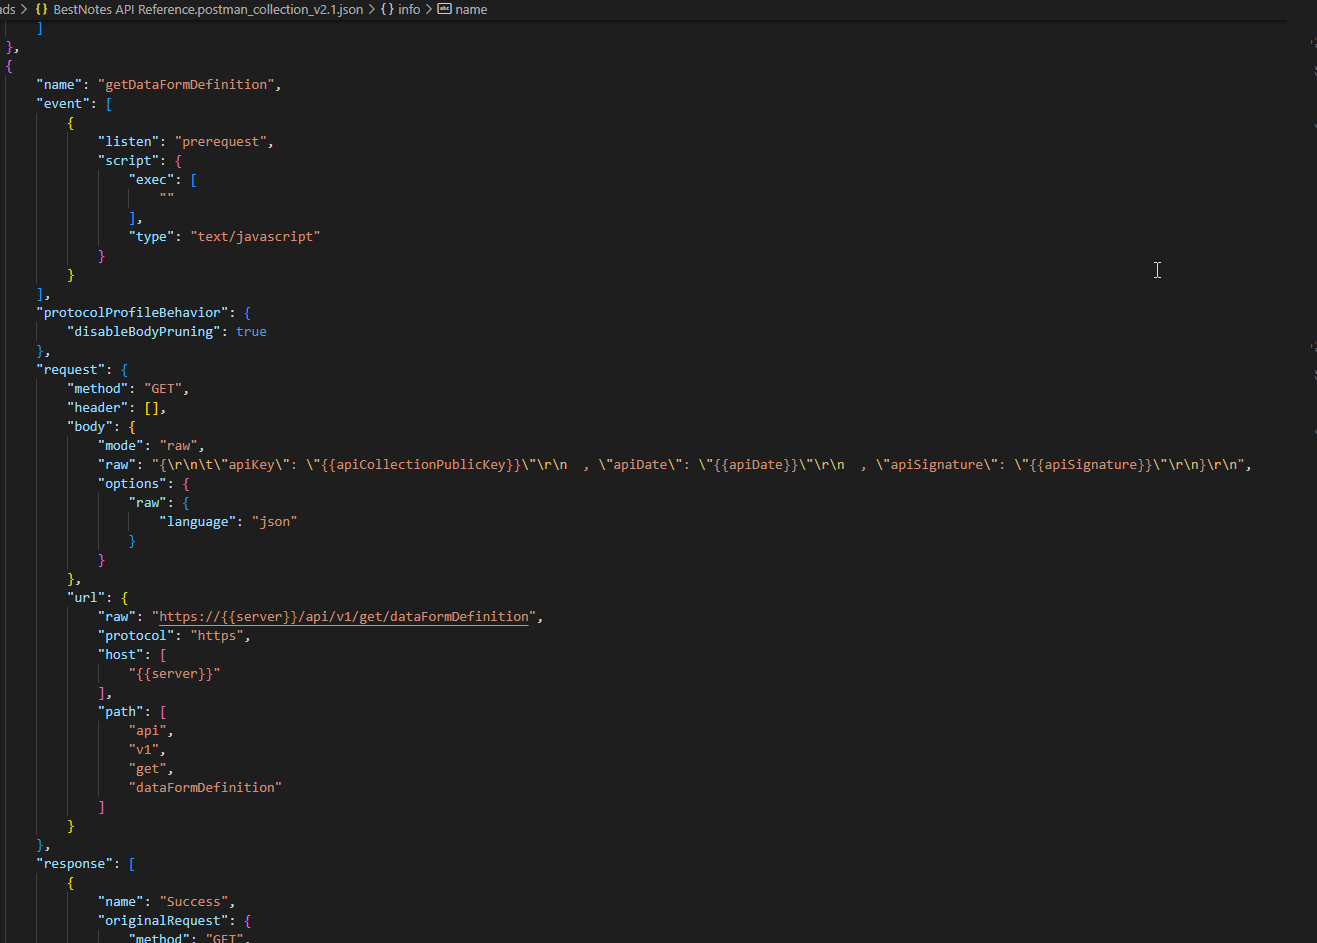Open the dataFormDefinition URL link
The width and height of the screenshot is (1317, 943).
[x=344, y=616]
